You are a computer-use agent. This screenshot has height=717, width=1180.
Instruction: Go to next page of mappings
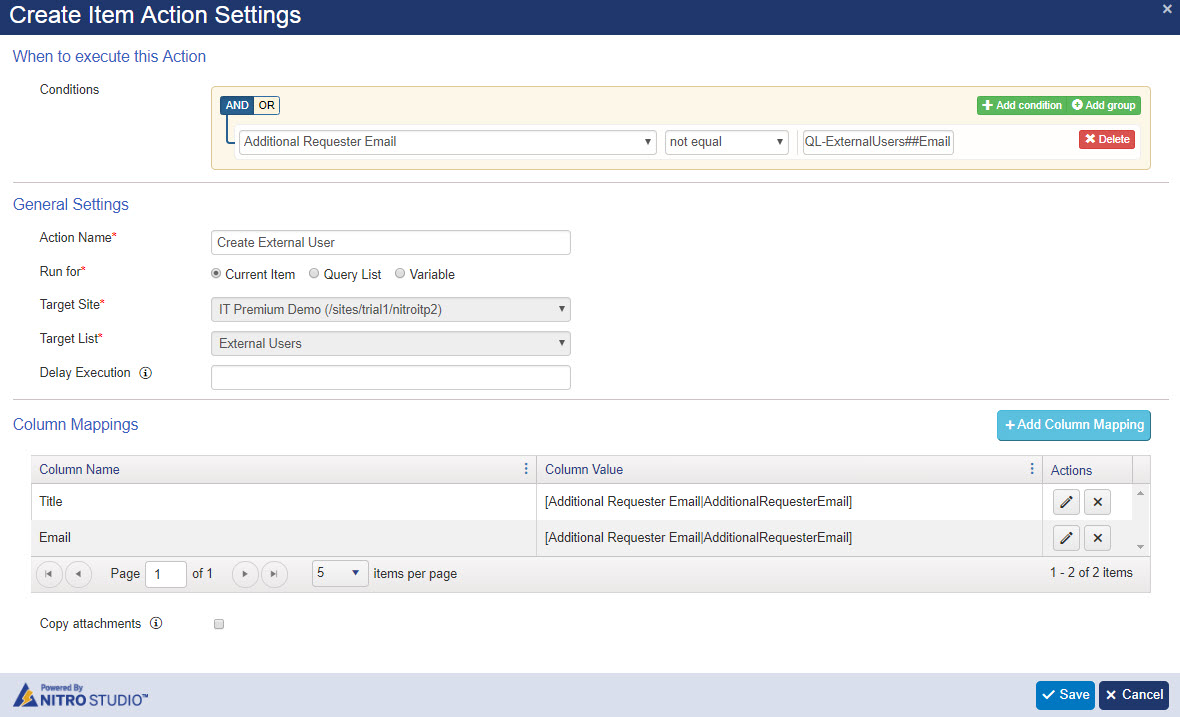245,574
